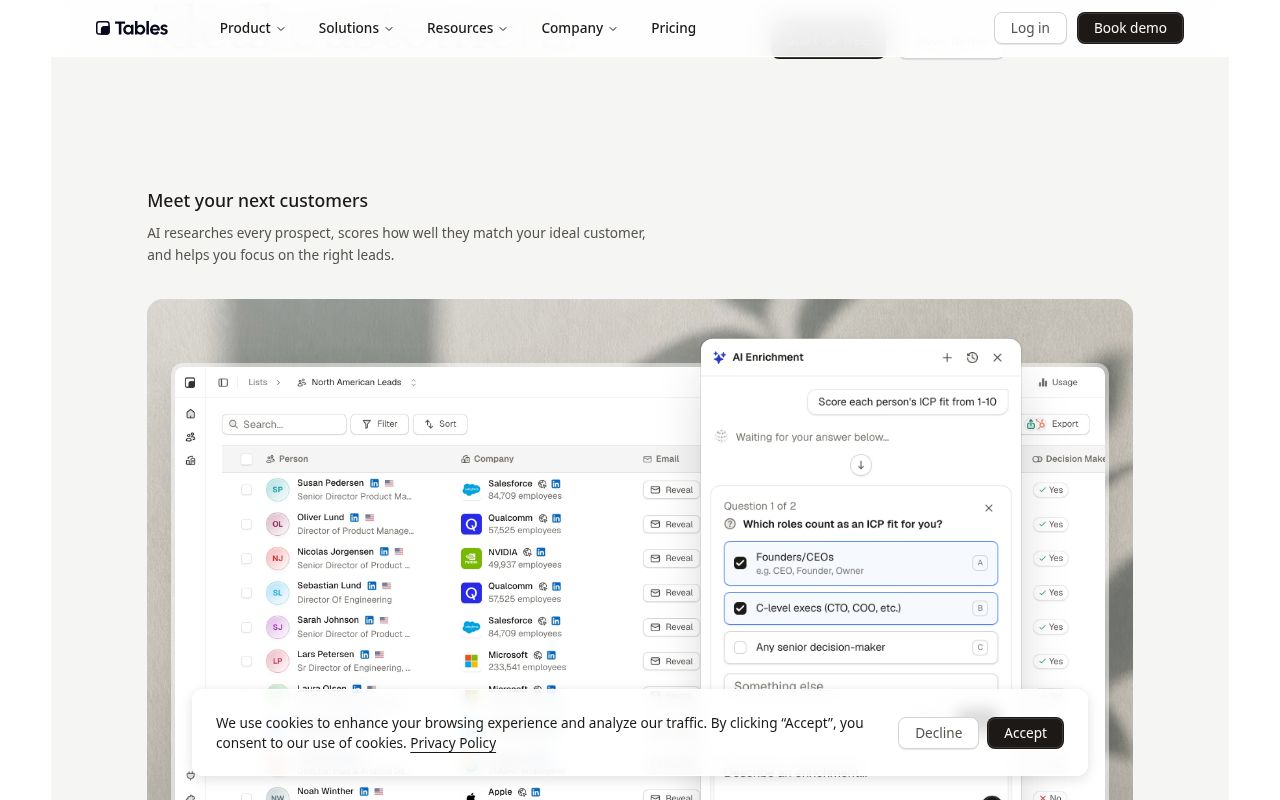This screenshot has height=800, width=1280.
Task: Expand the Solutions menu
Action: (356, 28)
